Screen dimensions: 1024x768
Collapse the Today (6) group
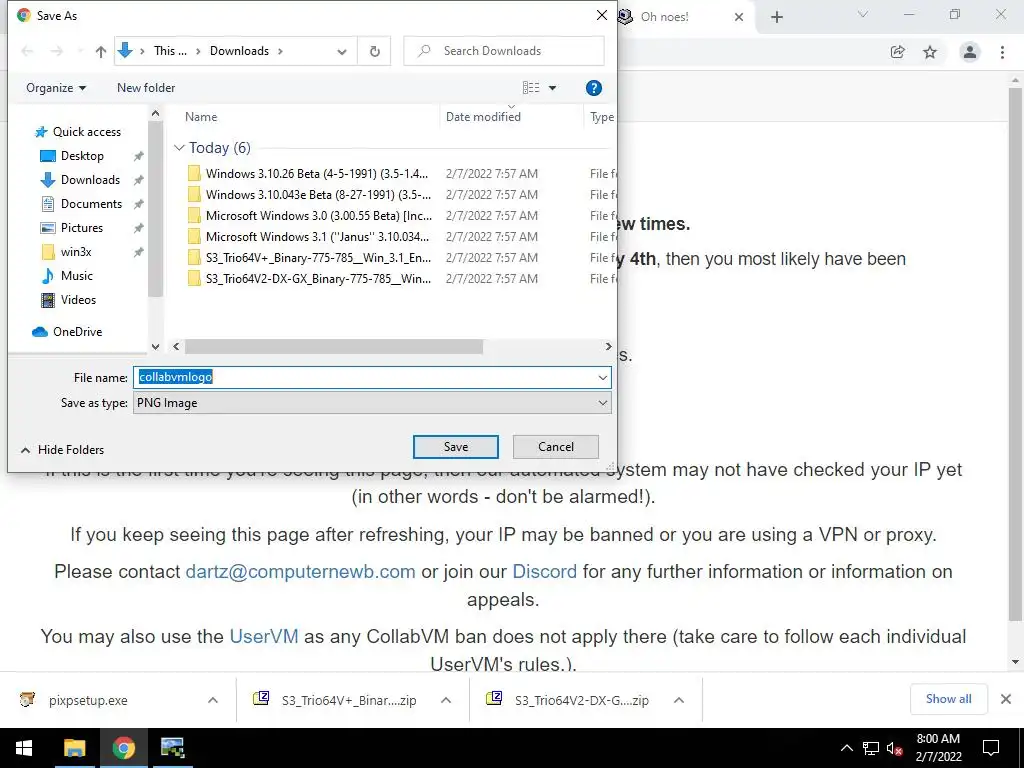[x=179, y=148]
